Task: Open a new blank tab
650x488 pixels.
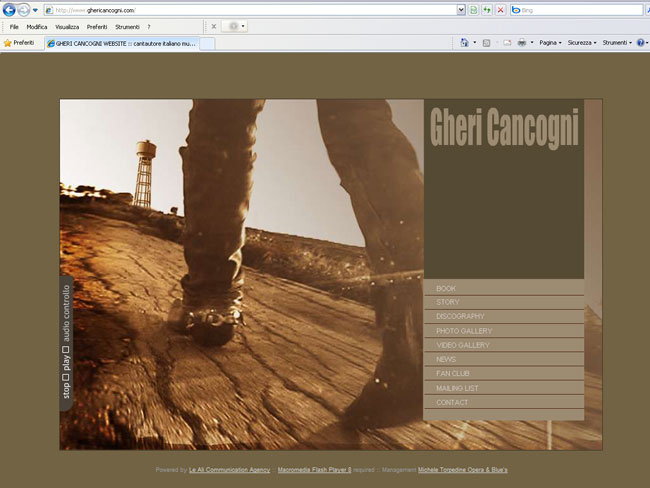Action: pyautogui.click(x=207, y=44)
